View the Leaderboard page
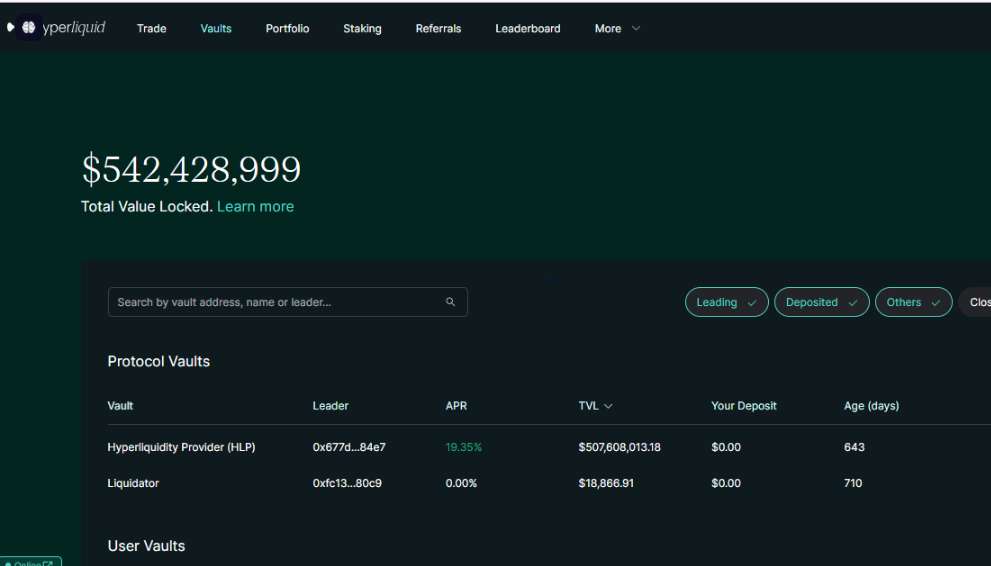The width and height of the screenshot is (991, 566). click(528, 28)
